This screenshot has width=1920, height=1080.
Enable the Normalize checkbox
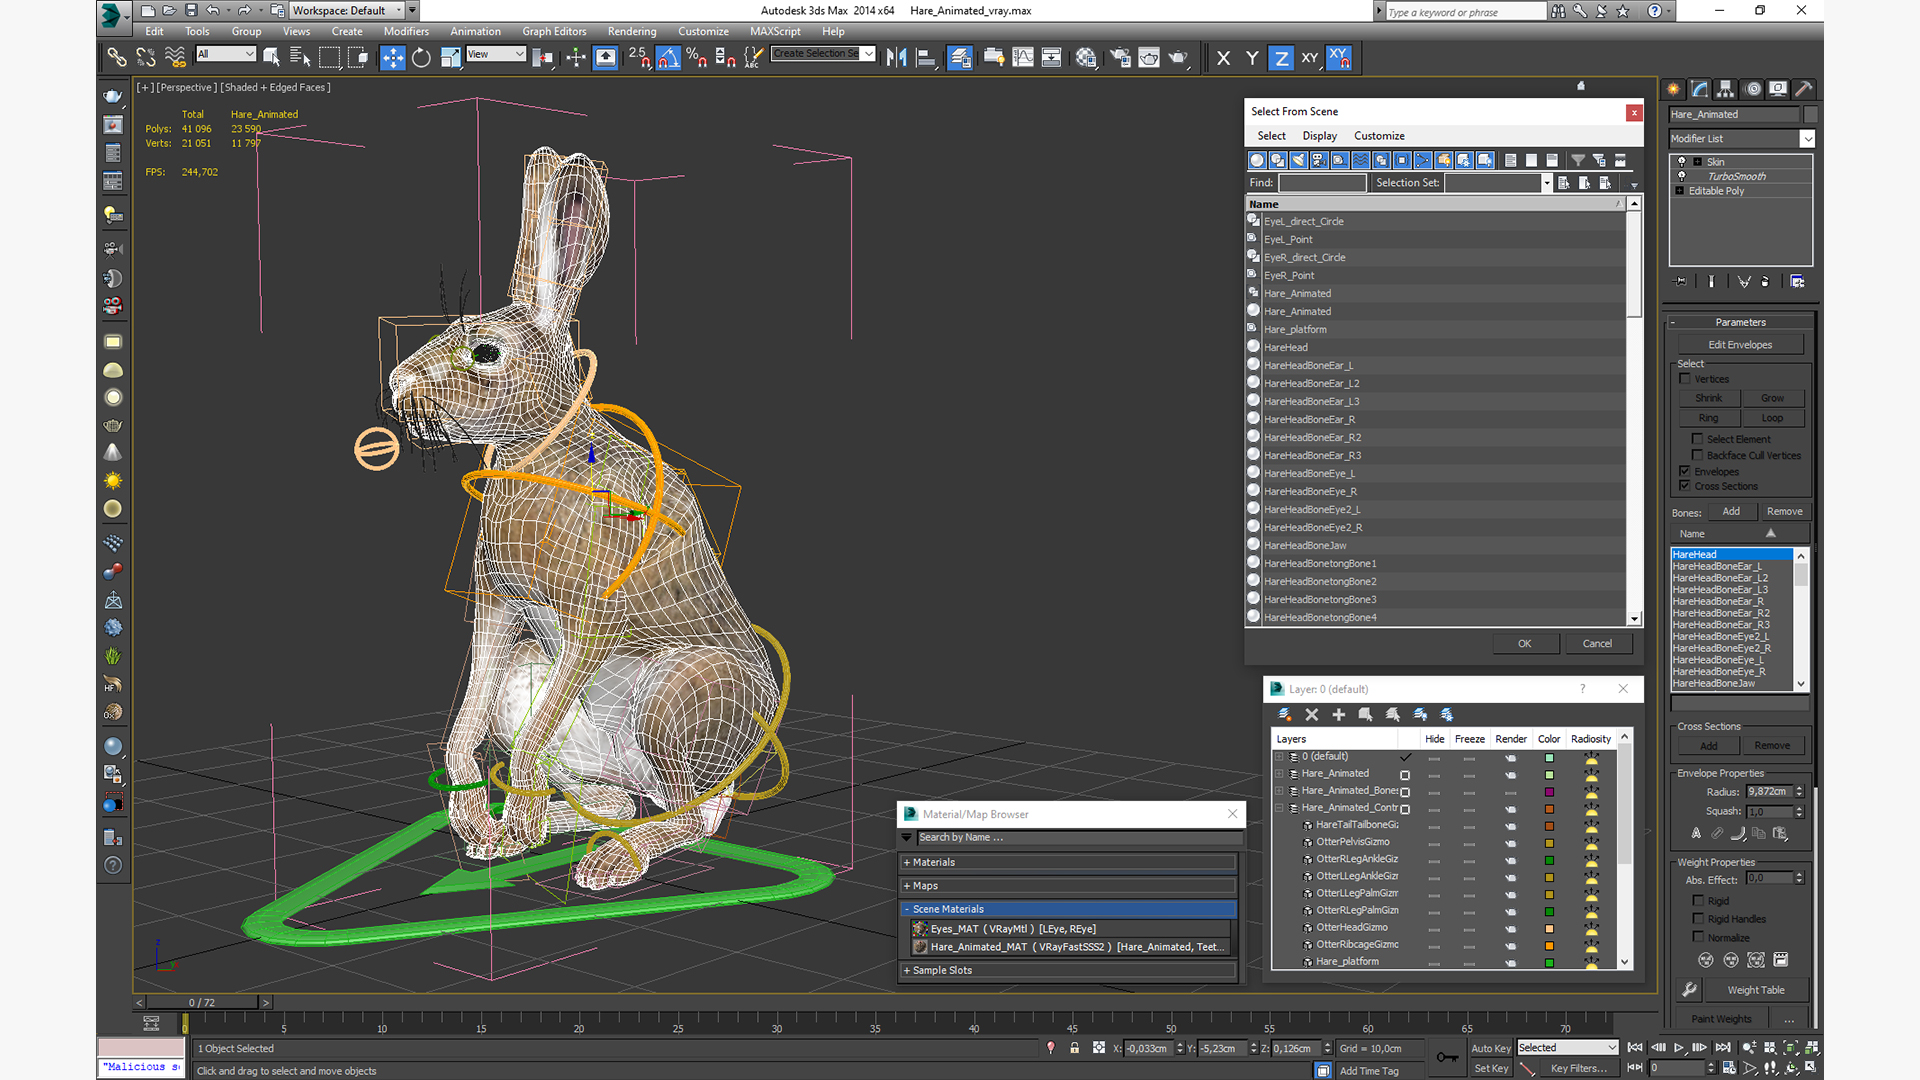click(x=1698, y=937)
